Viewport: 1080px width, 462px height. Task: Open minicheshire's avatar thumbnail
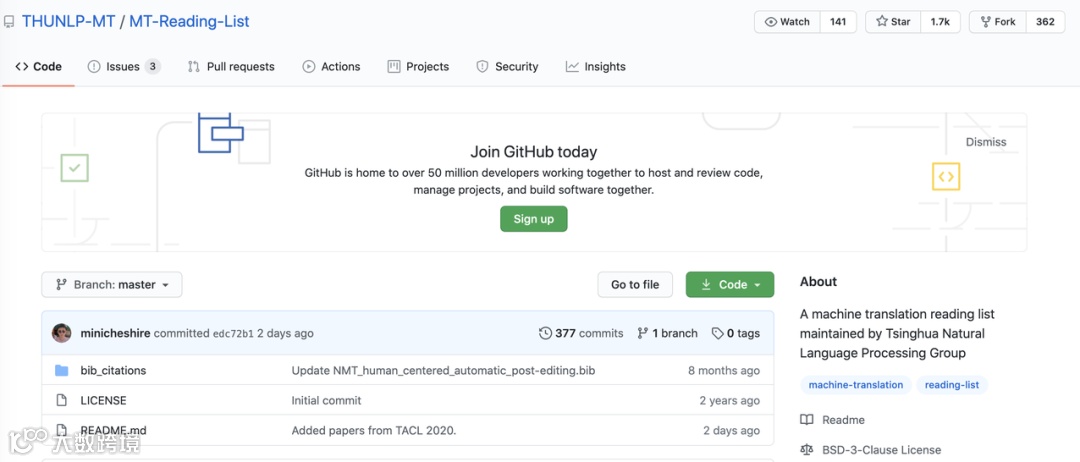coord(62,333)
